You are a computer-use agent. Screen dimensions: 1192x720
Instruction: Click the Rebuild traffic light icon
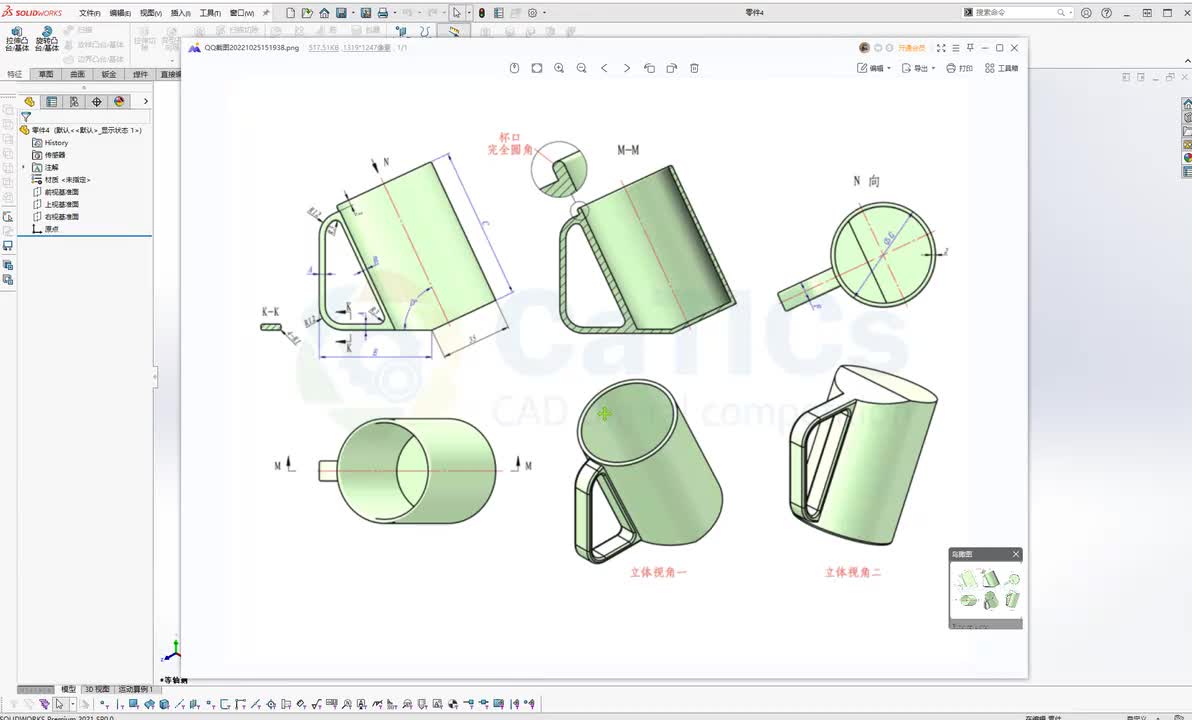[x=481, y=13]
